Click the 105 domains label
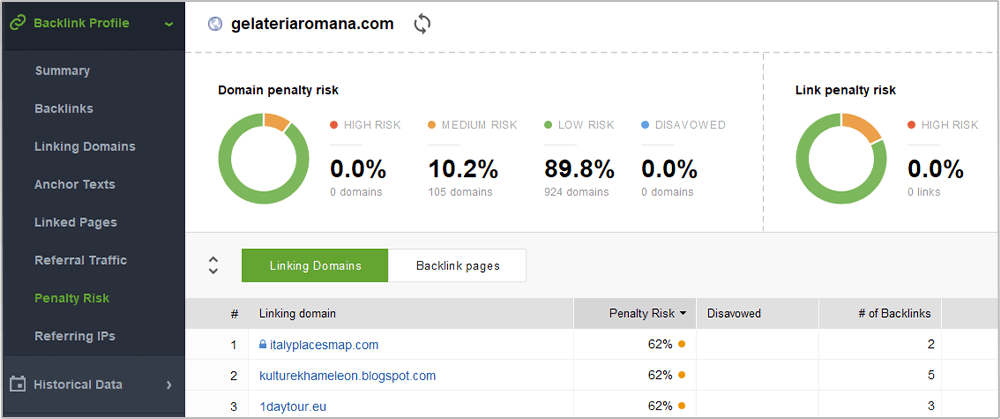Screen dimensions: 1000x419 [x=460, y=192]
